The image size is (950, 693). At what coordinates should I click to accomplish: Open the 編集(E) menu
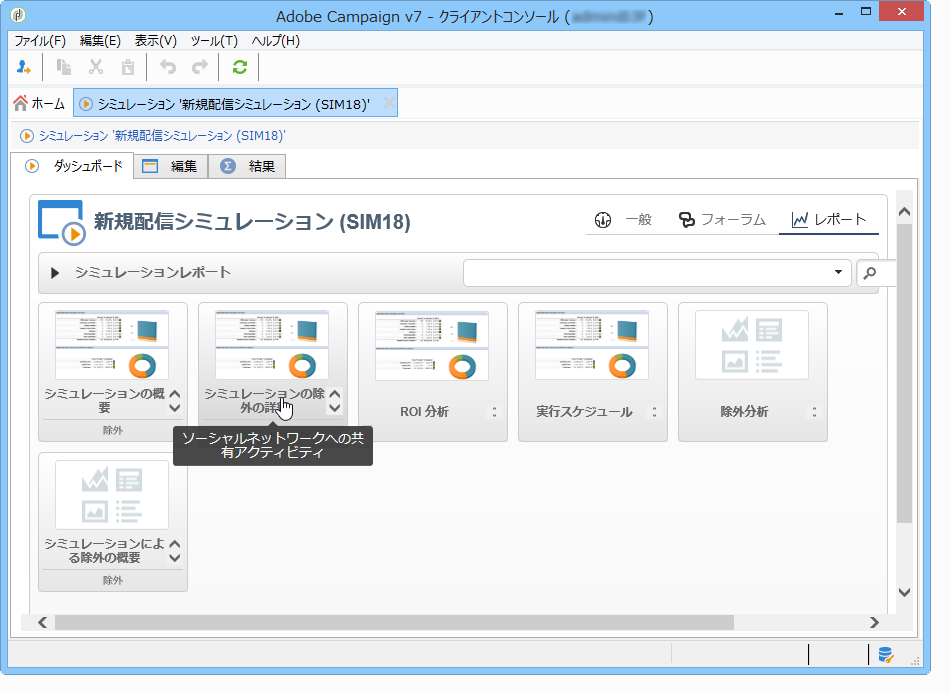pos(100,41)
